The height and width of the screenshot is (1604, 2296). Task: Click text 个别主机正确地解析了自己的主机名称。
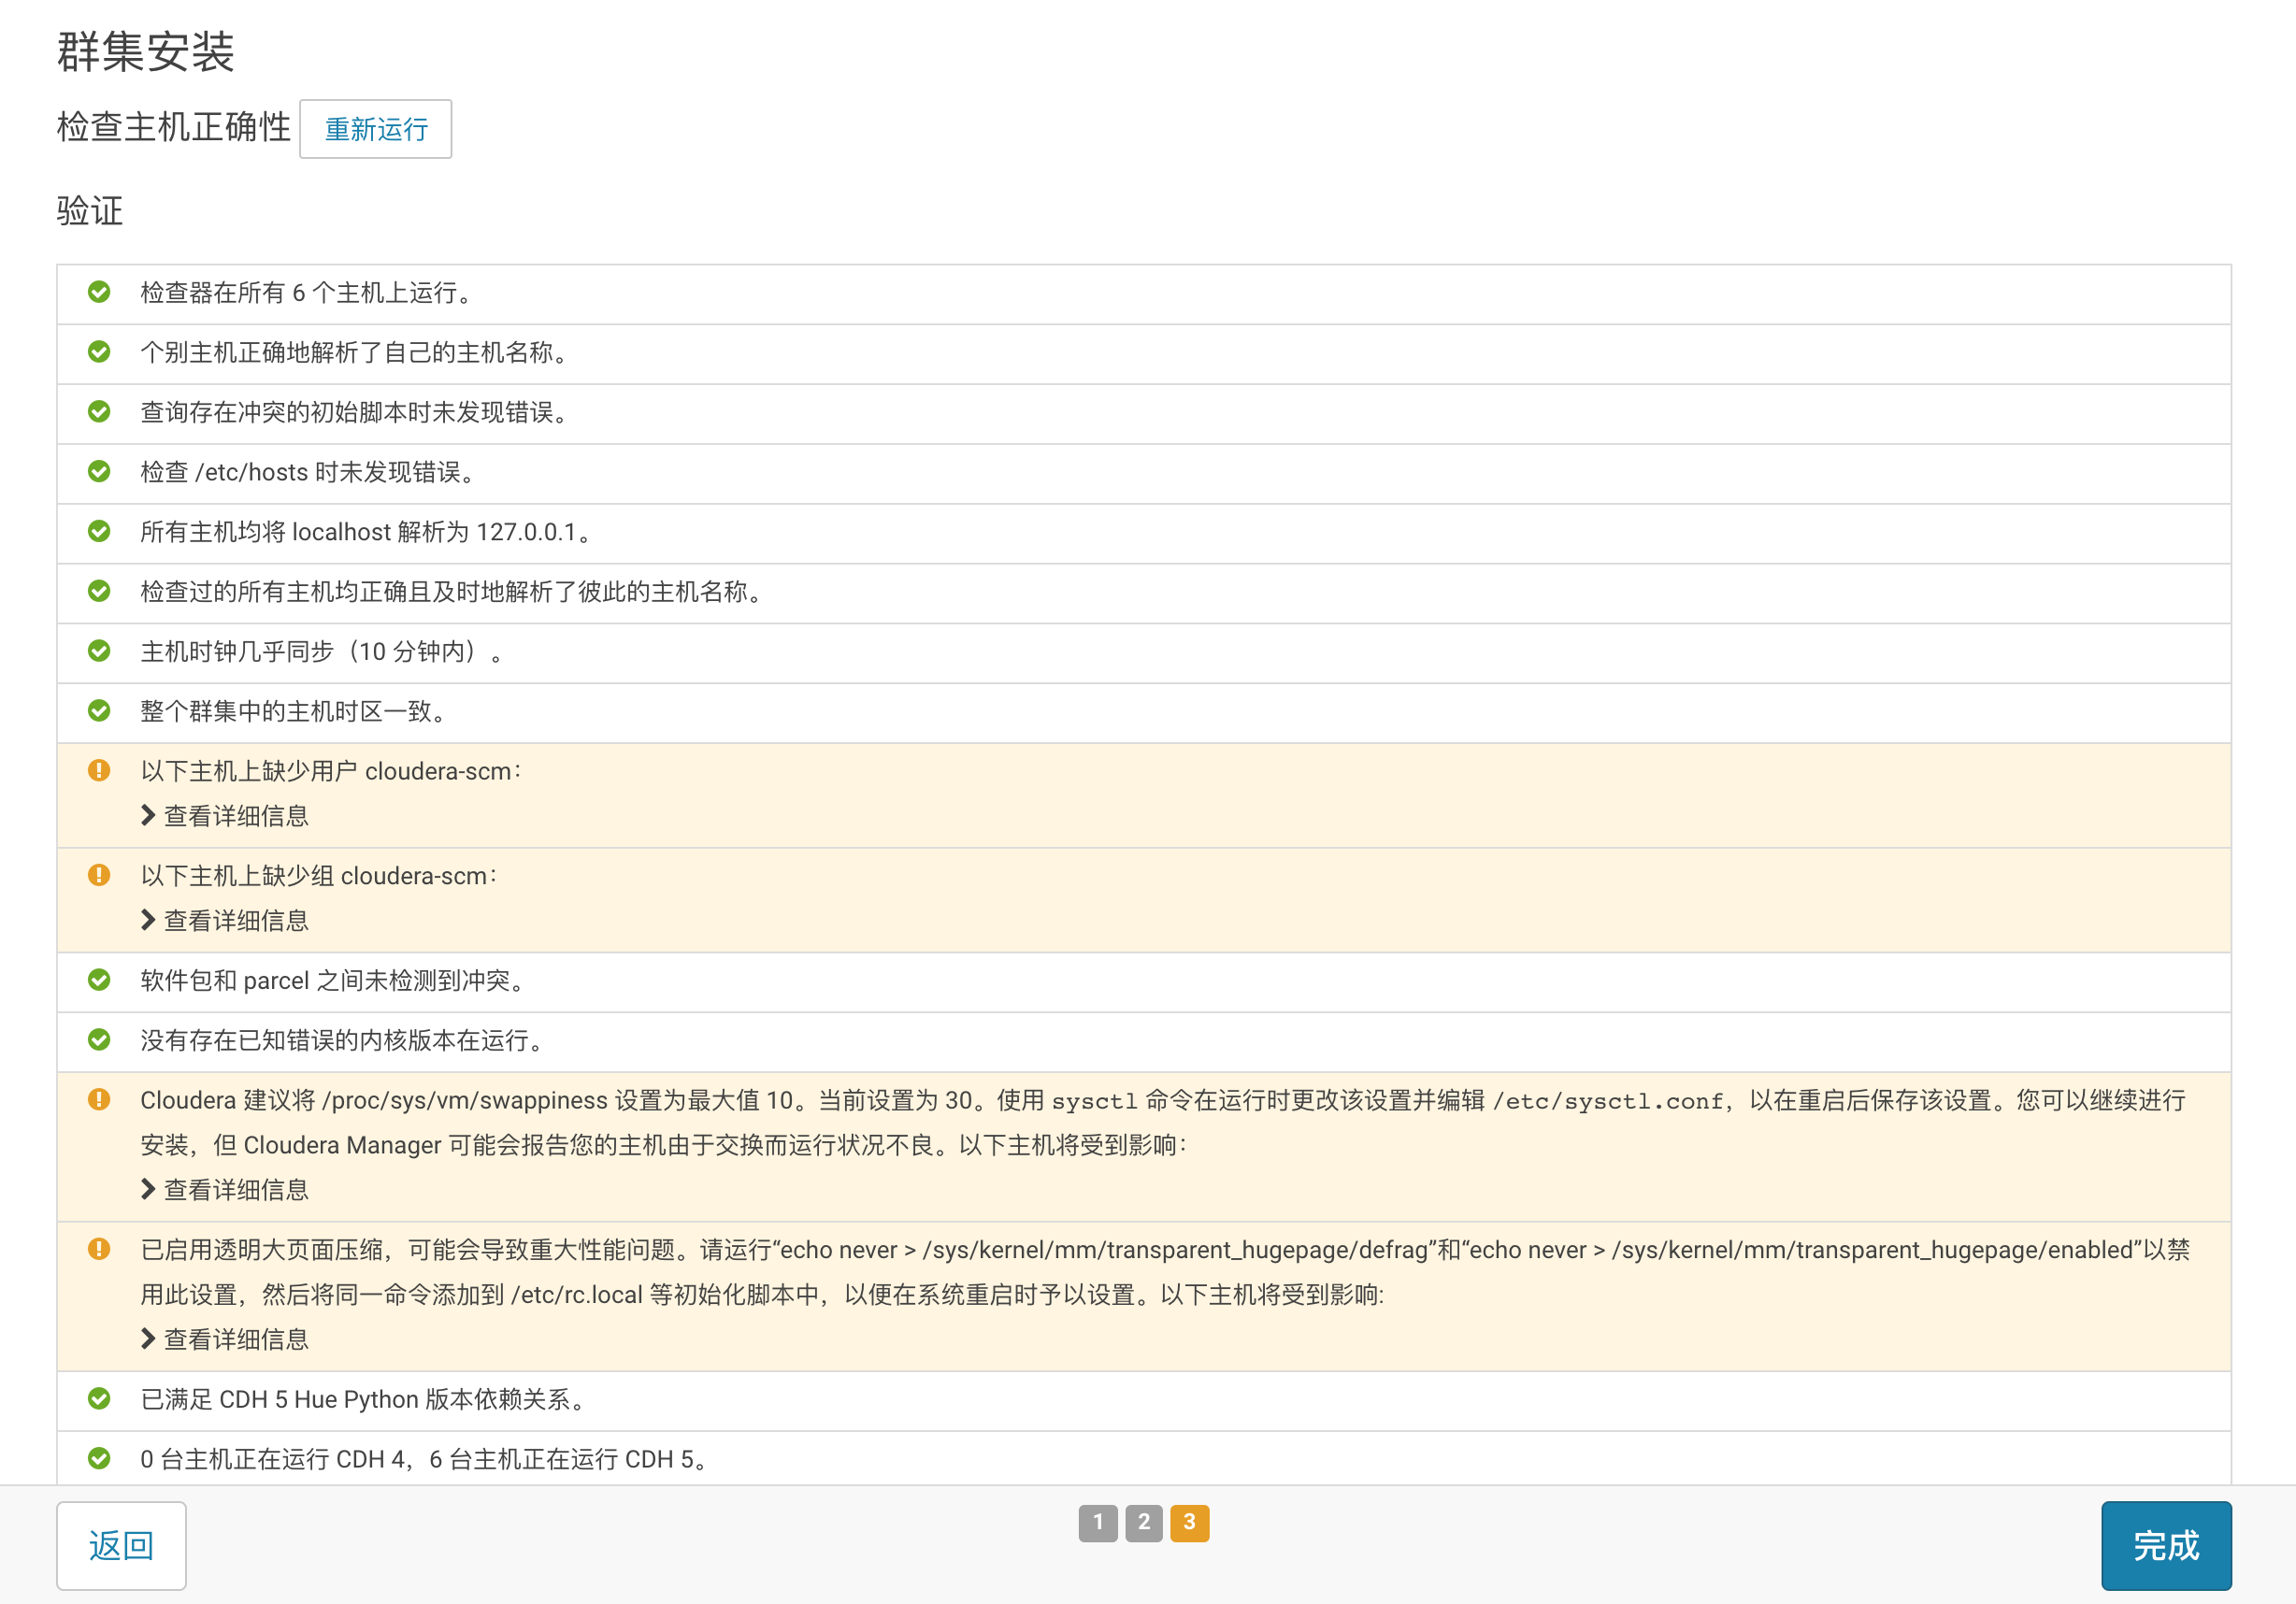tap(354, 353)
